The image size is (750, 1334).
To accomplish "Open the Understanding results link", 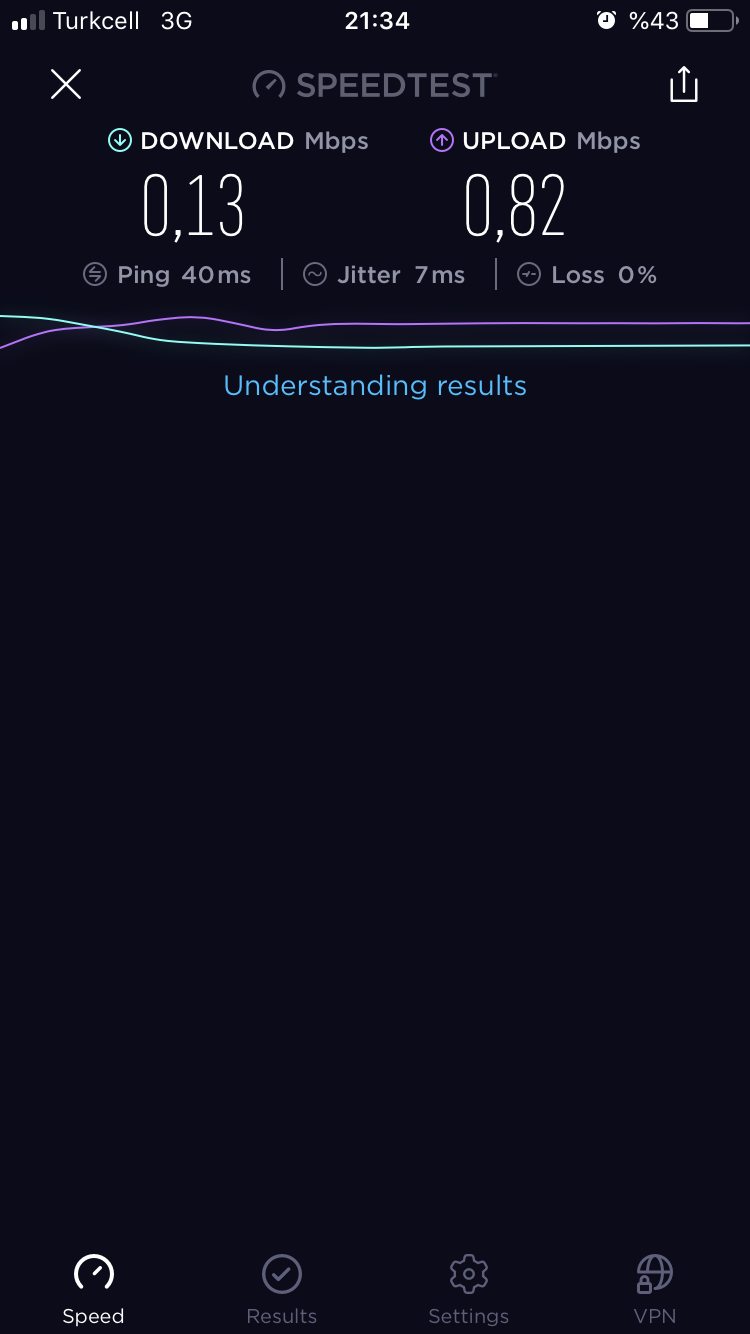I will tap(375, 385).
